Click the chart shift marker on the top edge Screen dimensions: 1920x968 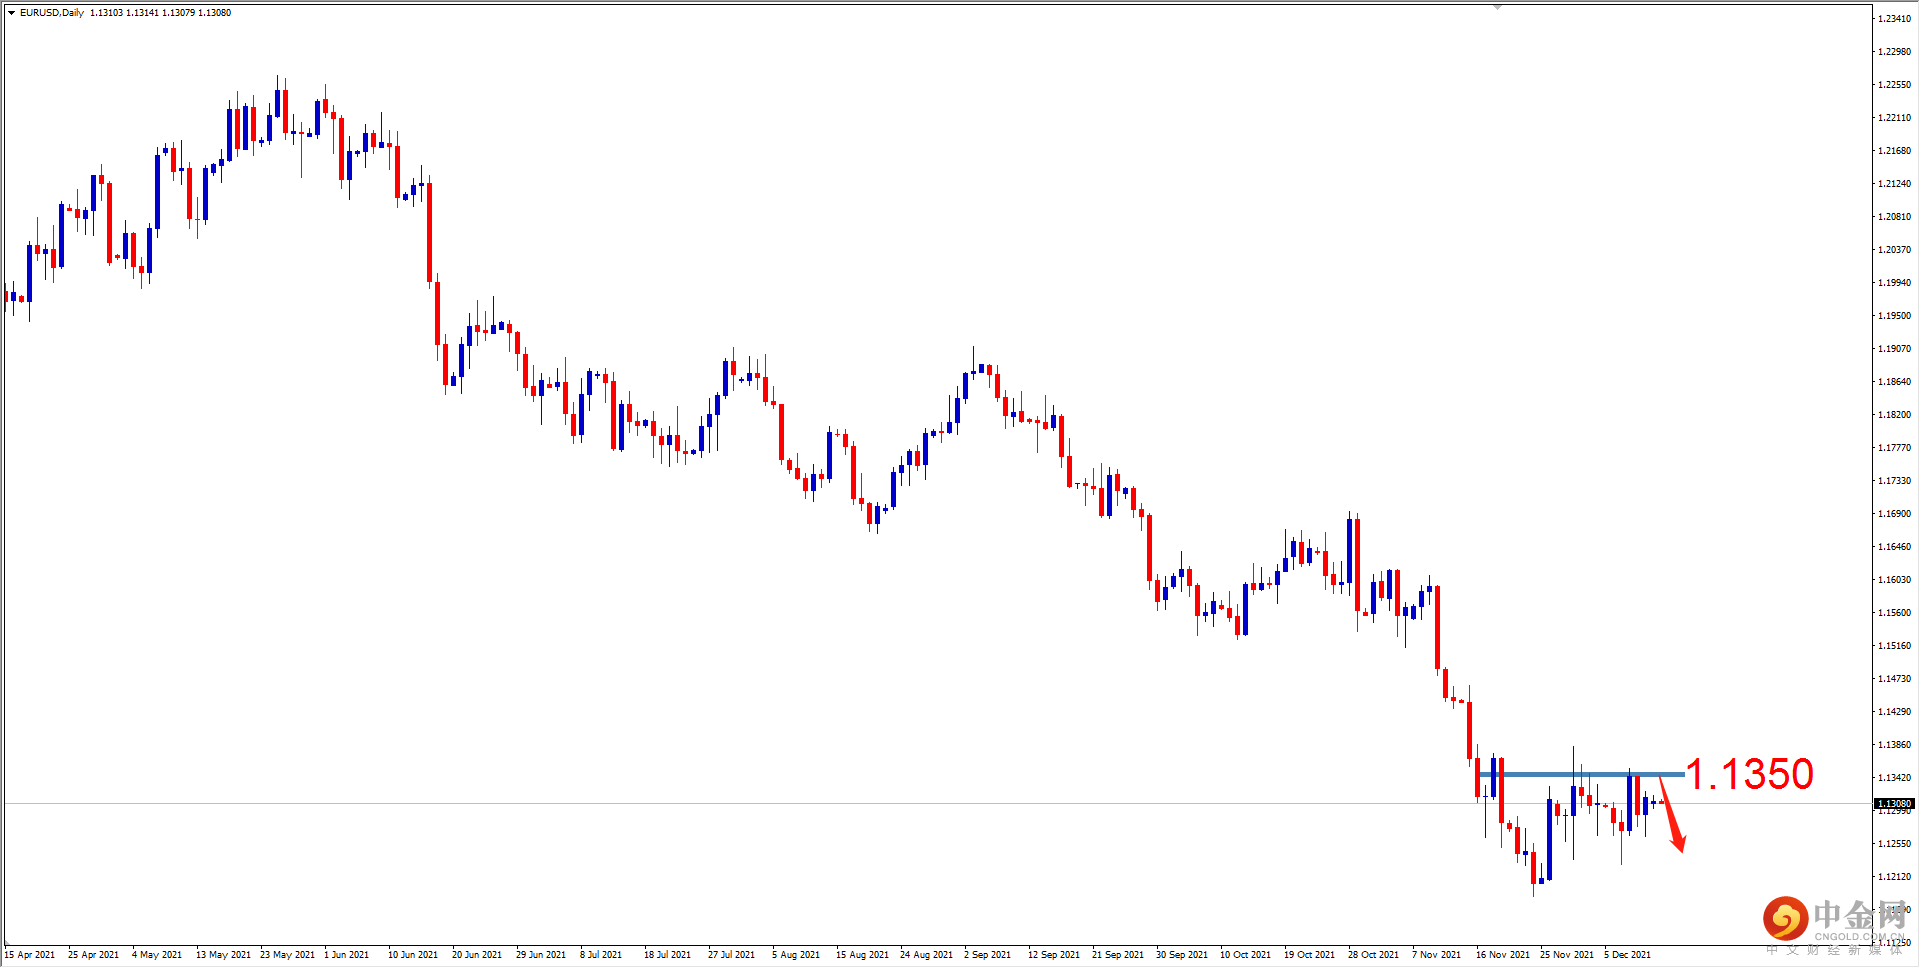[x=1497, y=8]
